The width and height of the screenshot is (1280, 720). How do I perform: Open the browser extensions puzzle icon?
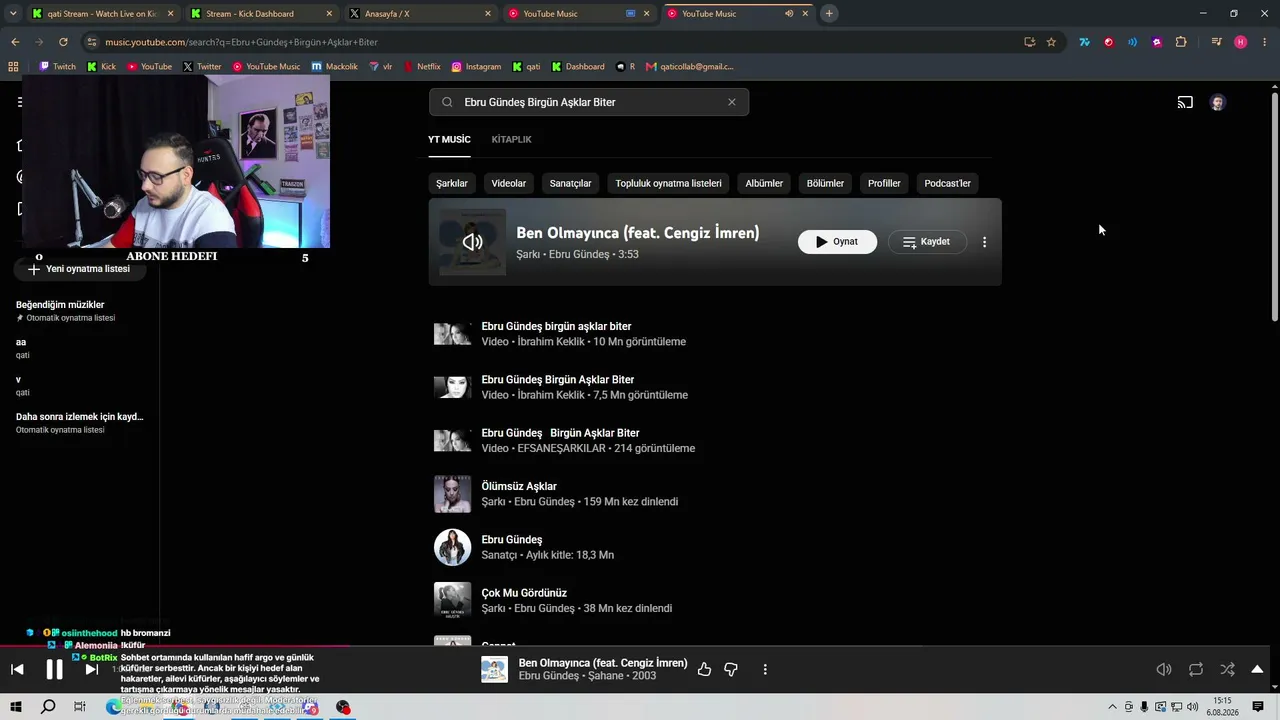pyautogui.click(x=1181, y=42)
